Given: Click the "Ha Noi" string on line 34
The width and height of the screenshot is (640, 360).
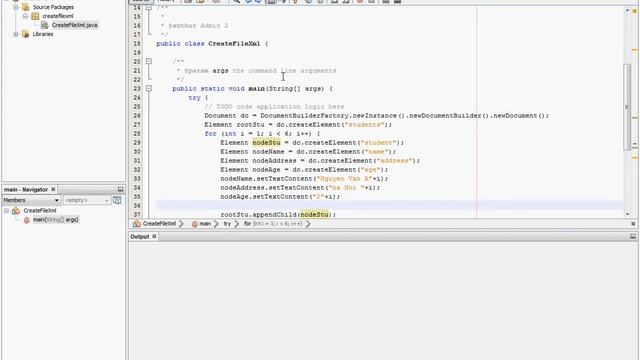Looking at the screenshot, I should pos(346,187).
